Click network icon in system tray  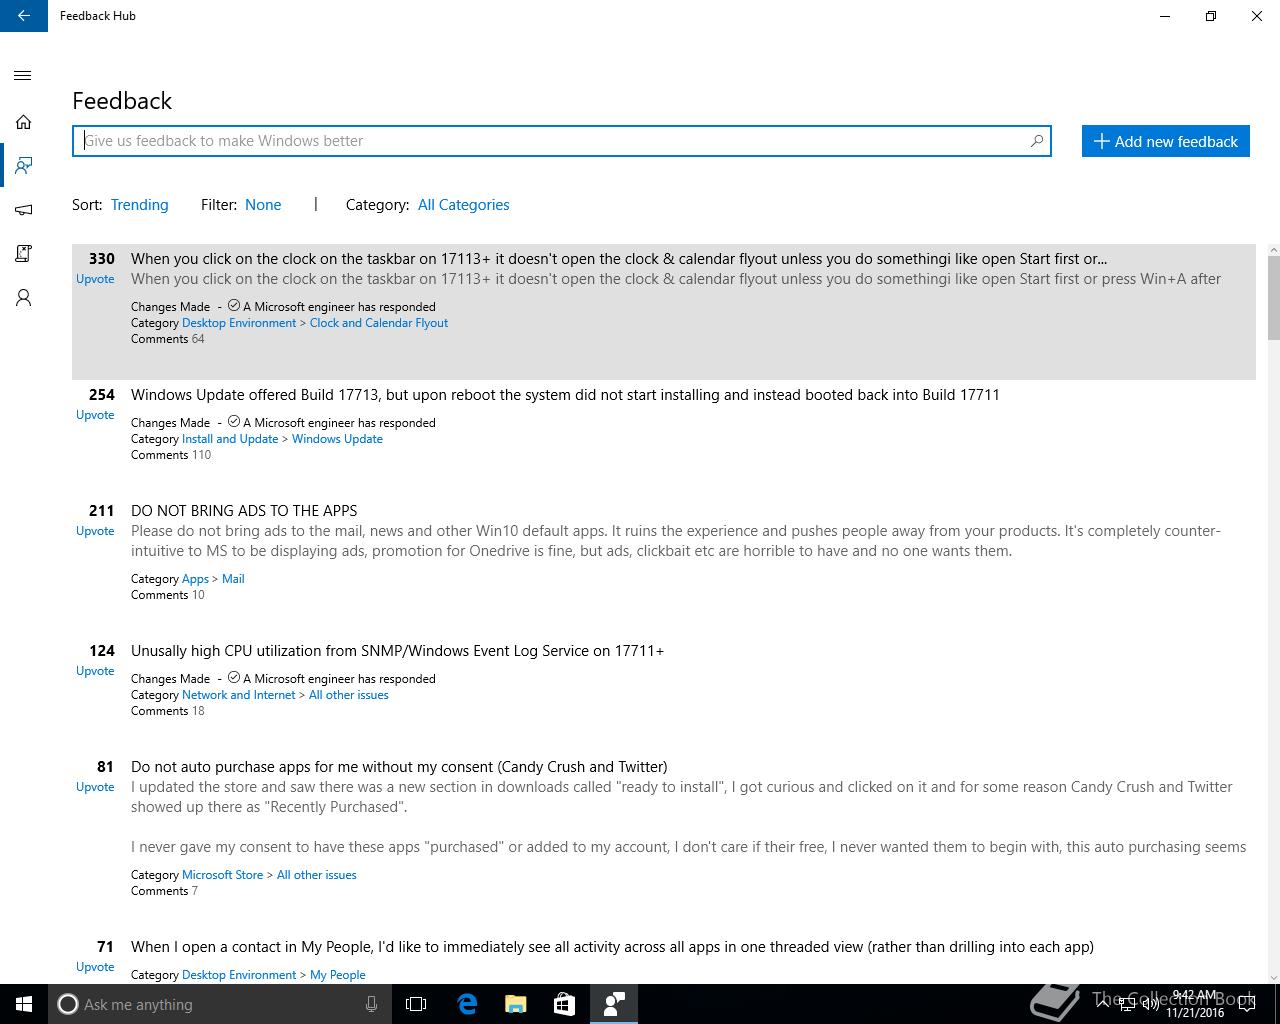click(1126, 1004)
